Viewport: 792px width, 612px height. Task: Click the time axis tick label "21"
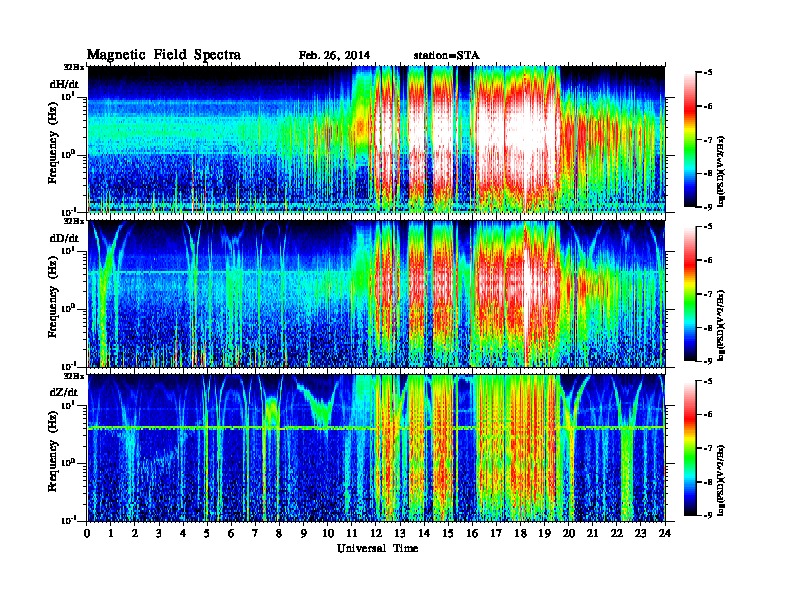592,533
